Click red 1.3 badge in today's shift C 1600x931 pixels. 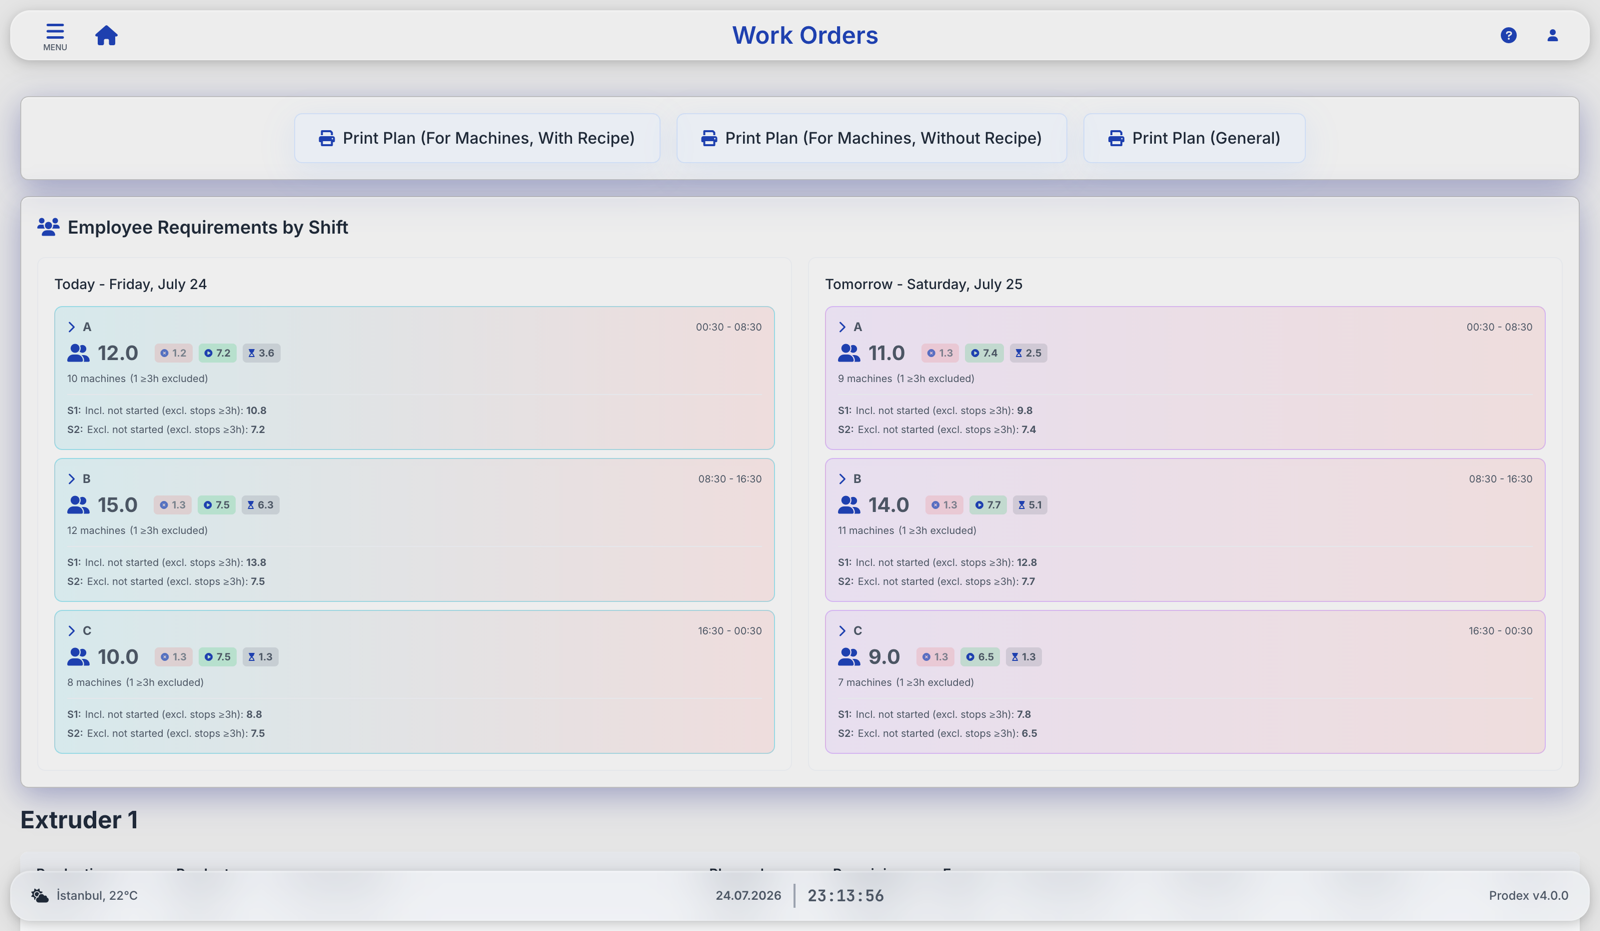tap(174, 657)
